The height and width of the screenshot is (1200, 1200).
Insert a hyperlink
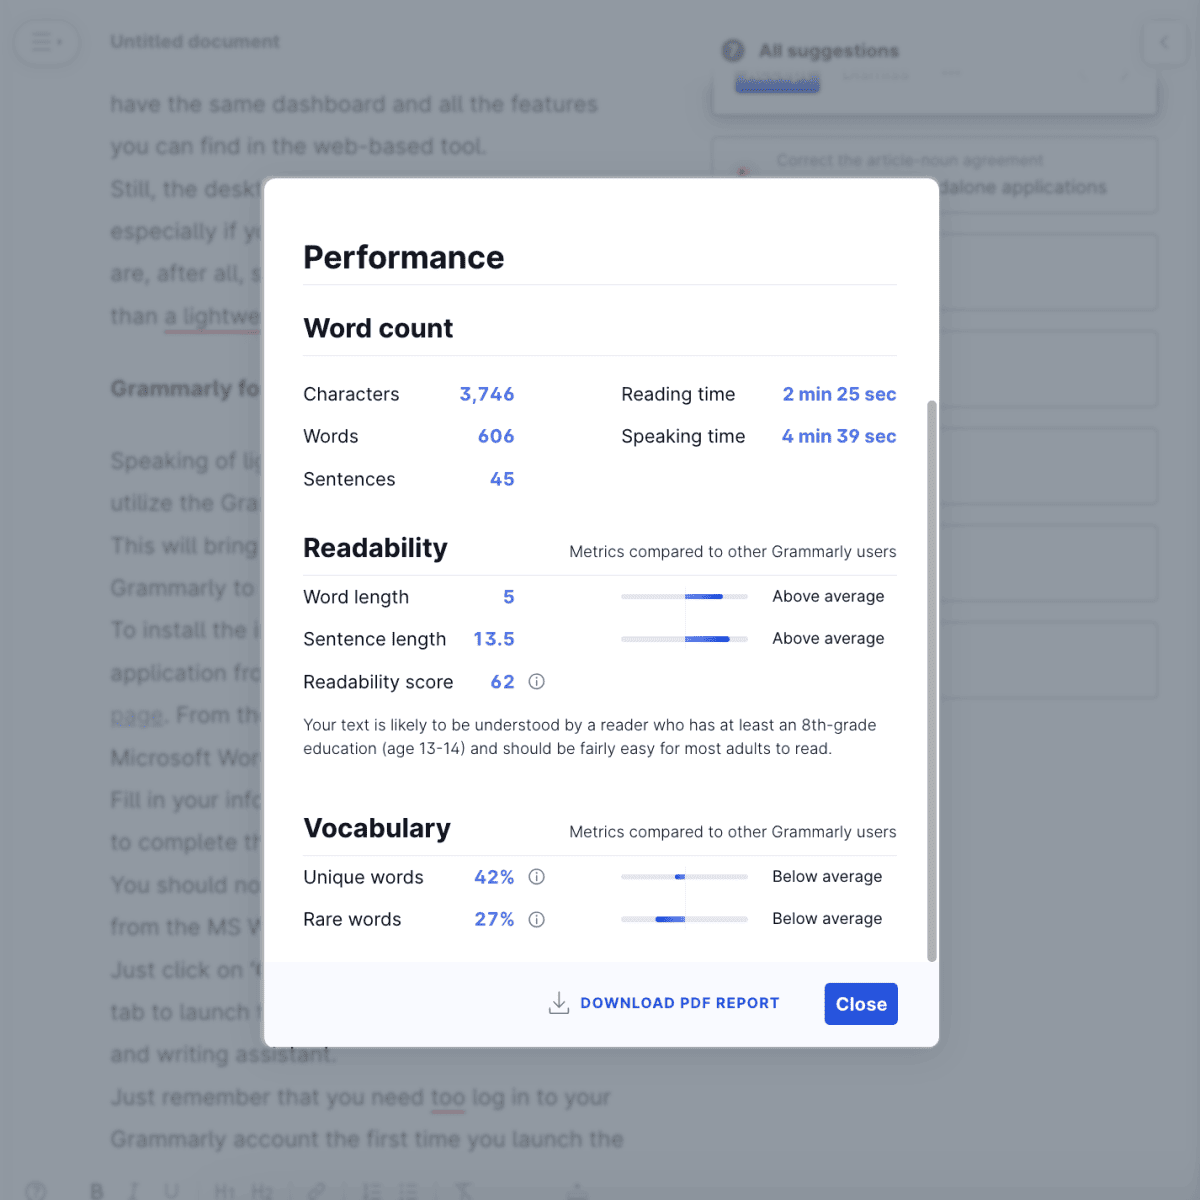[x=317, y=1189]
